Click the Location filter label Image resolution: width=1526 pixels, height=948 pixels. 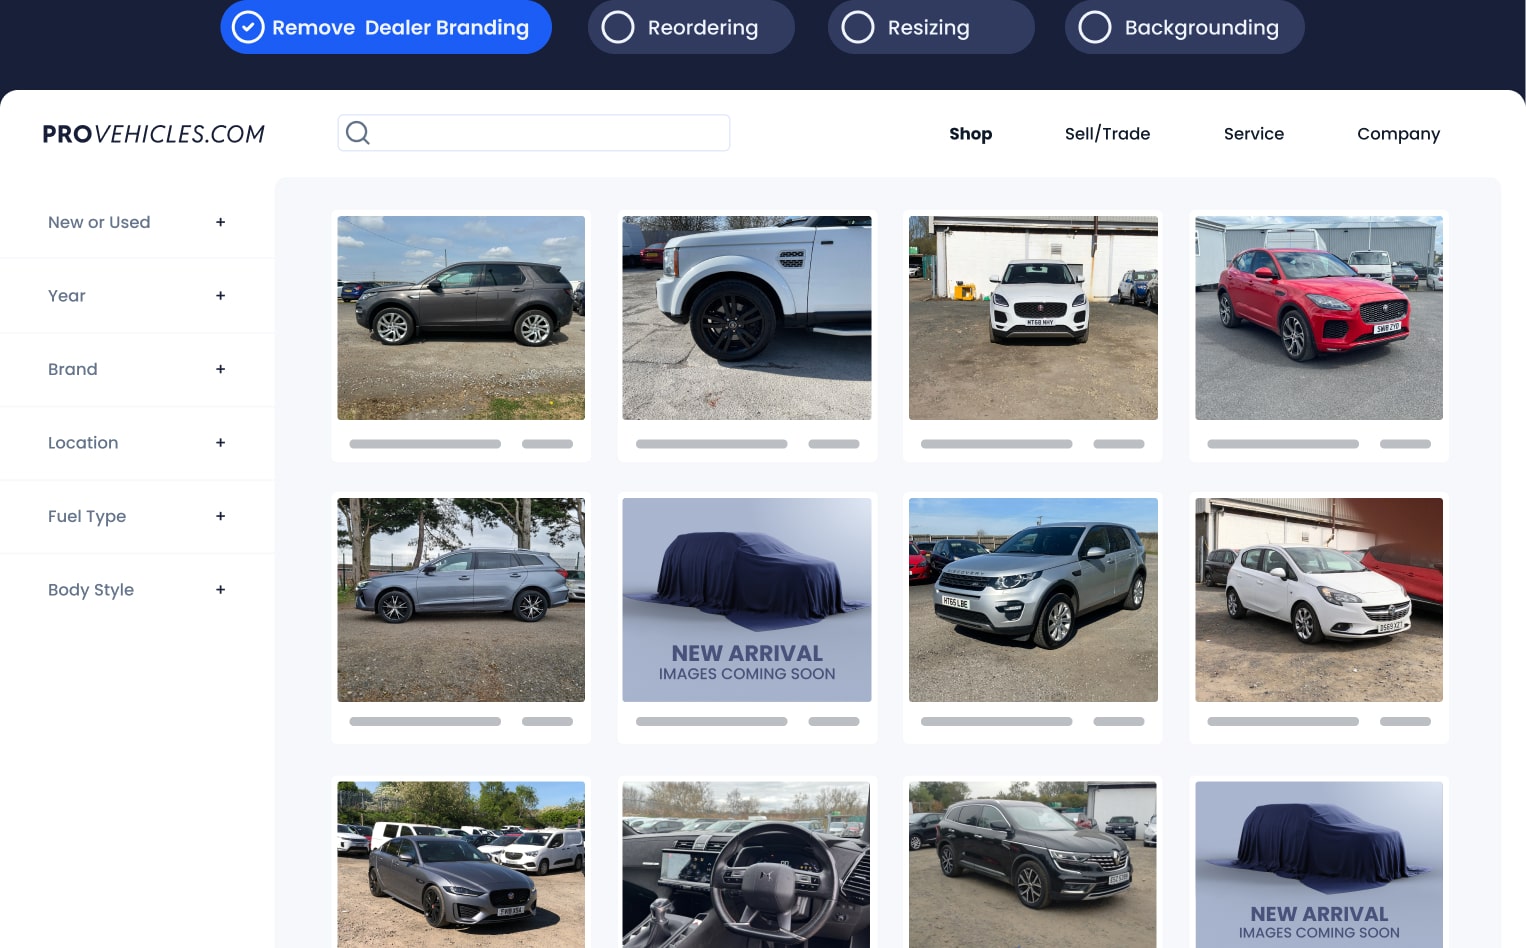point(83,443)
